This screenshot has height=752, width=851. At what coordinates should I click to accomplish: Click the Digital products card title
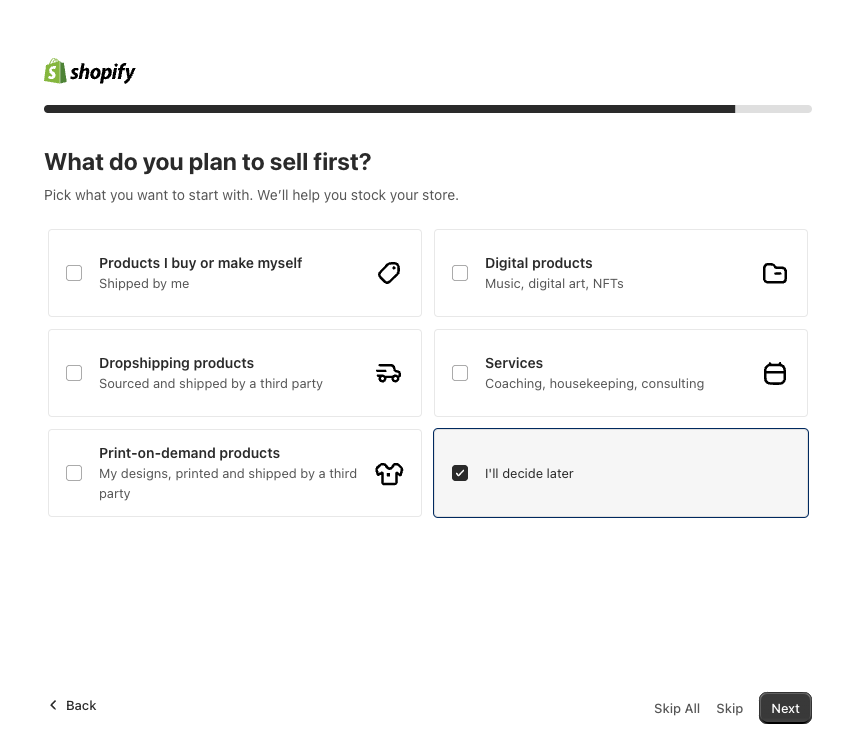click(x=538, y=263)
